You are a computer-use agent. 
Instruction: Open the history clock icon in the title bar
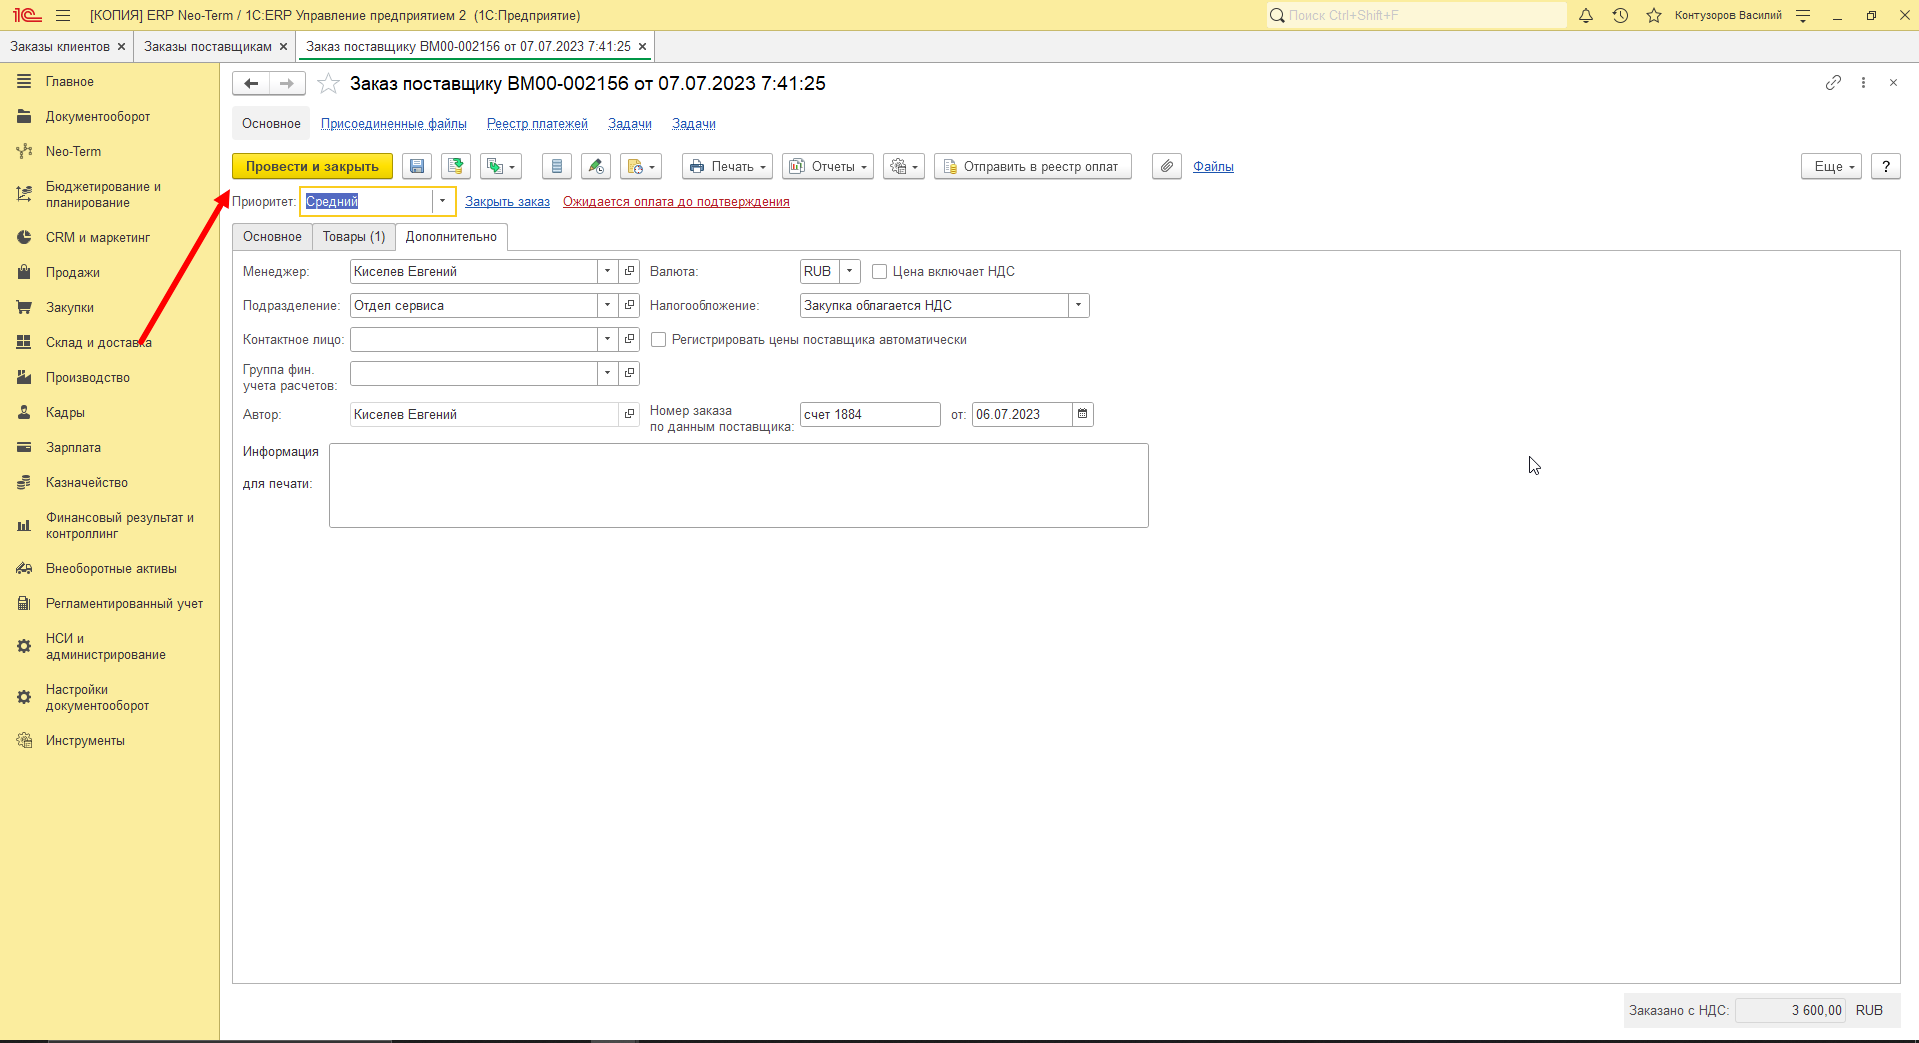1620,15
